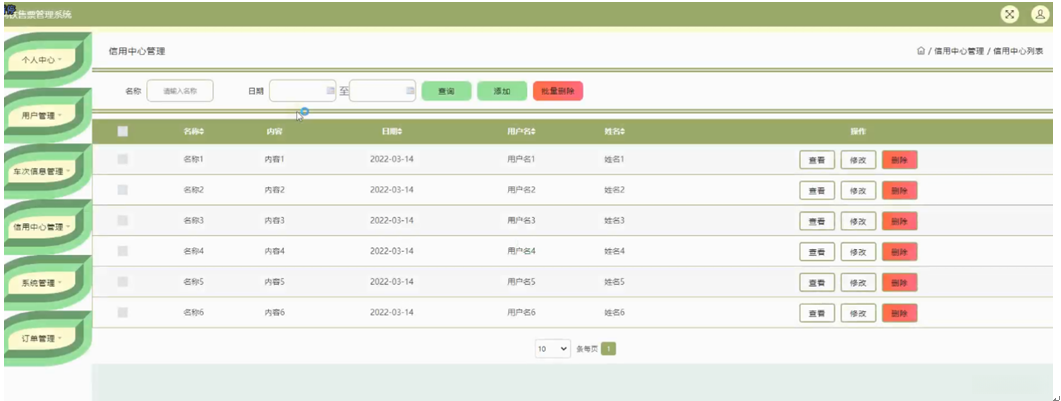This screenshot has height=401, width=1061.
Task: Check the row checkbox for 名称1
Action: click(x=122, y=159)
